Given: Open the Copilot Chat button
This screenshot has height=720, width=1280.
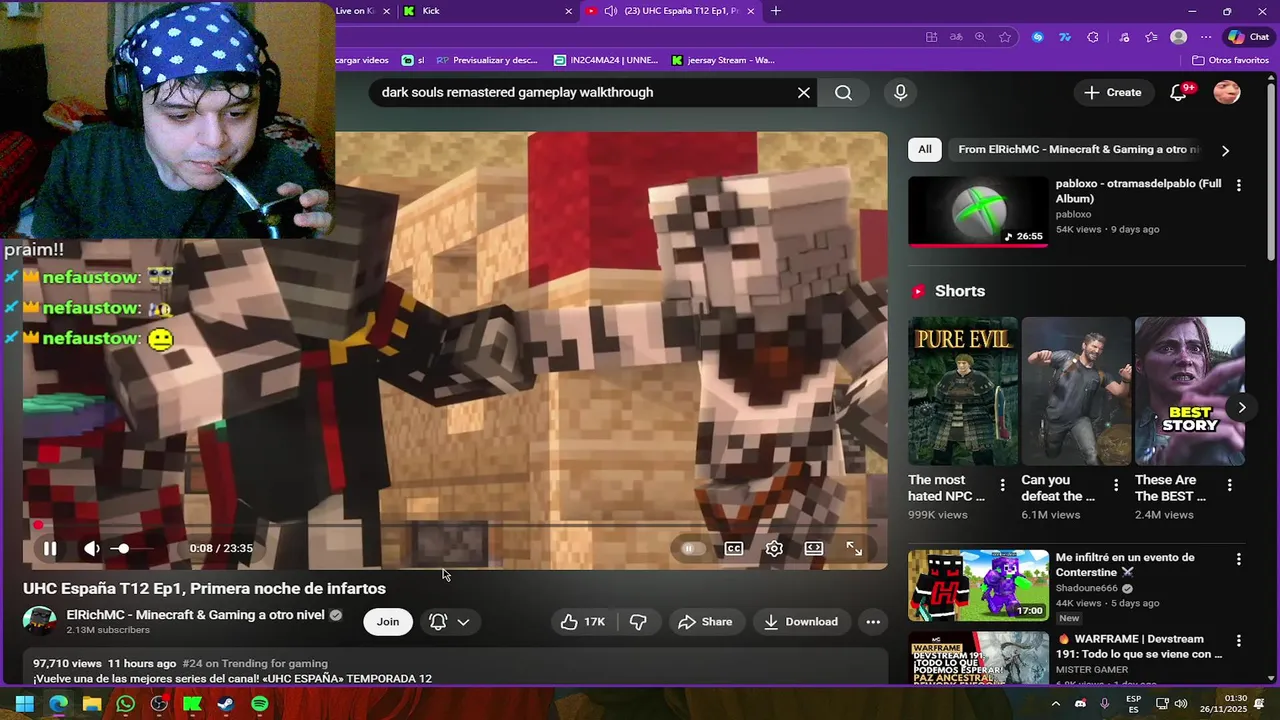Looking at the screenshot, I should [x=1248, y=37].
